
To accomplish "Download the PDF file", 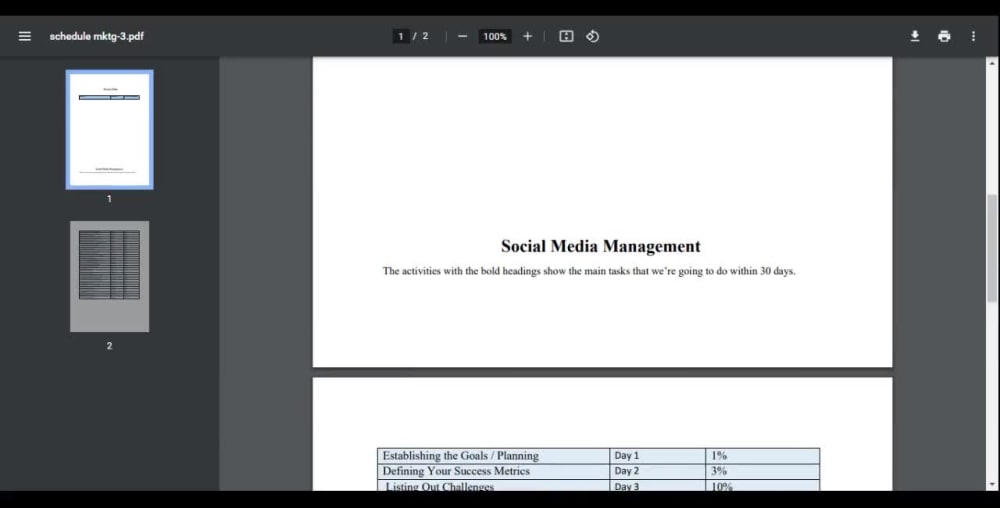I will [x=915, y=36].
